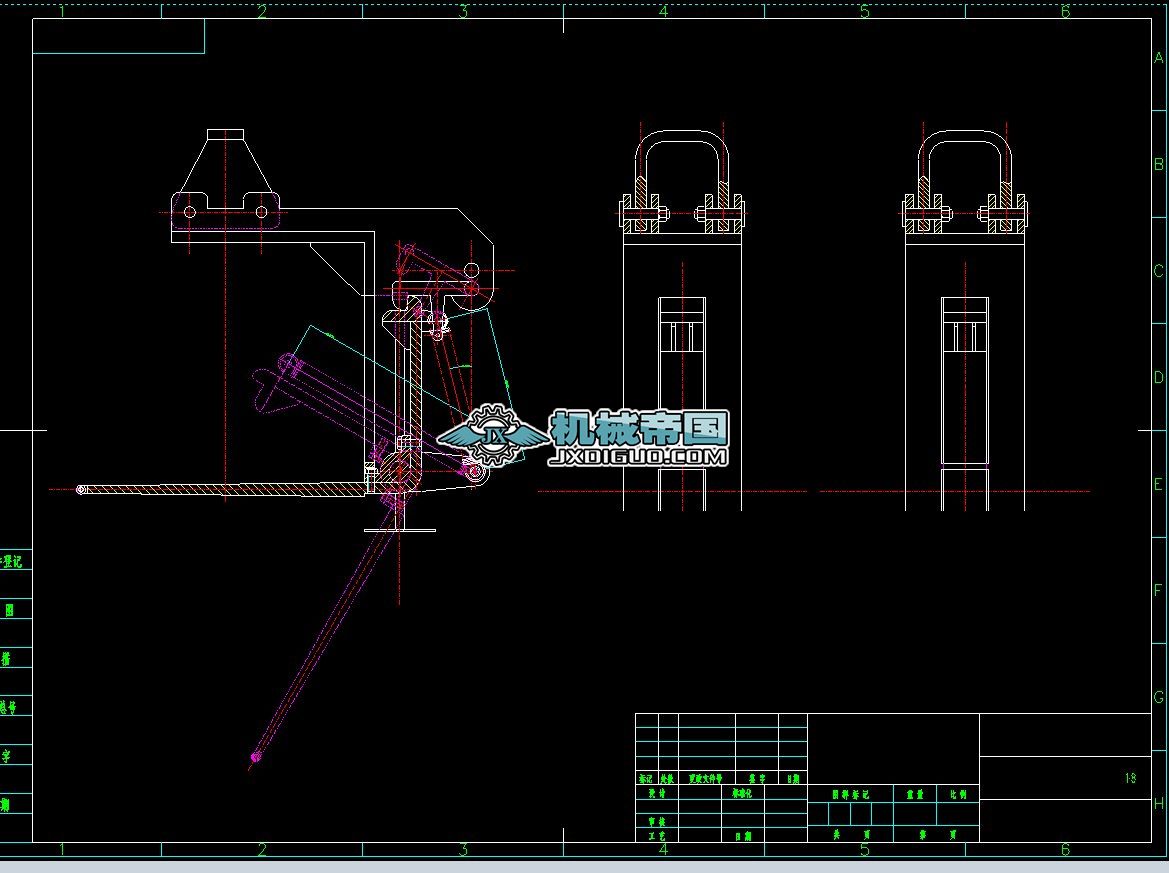The height and width of the screenshot is (873, 1169).
Task: Click zone number 2 on bottom border
Action: [x=262, y=849]
